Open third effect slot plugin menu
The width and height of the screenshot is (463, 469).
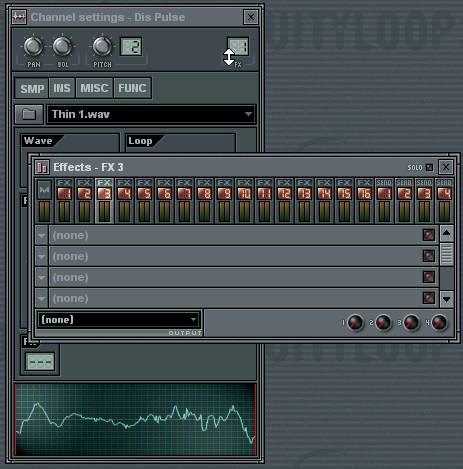point(42,277)
